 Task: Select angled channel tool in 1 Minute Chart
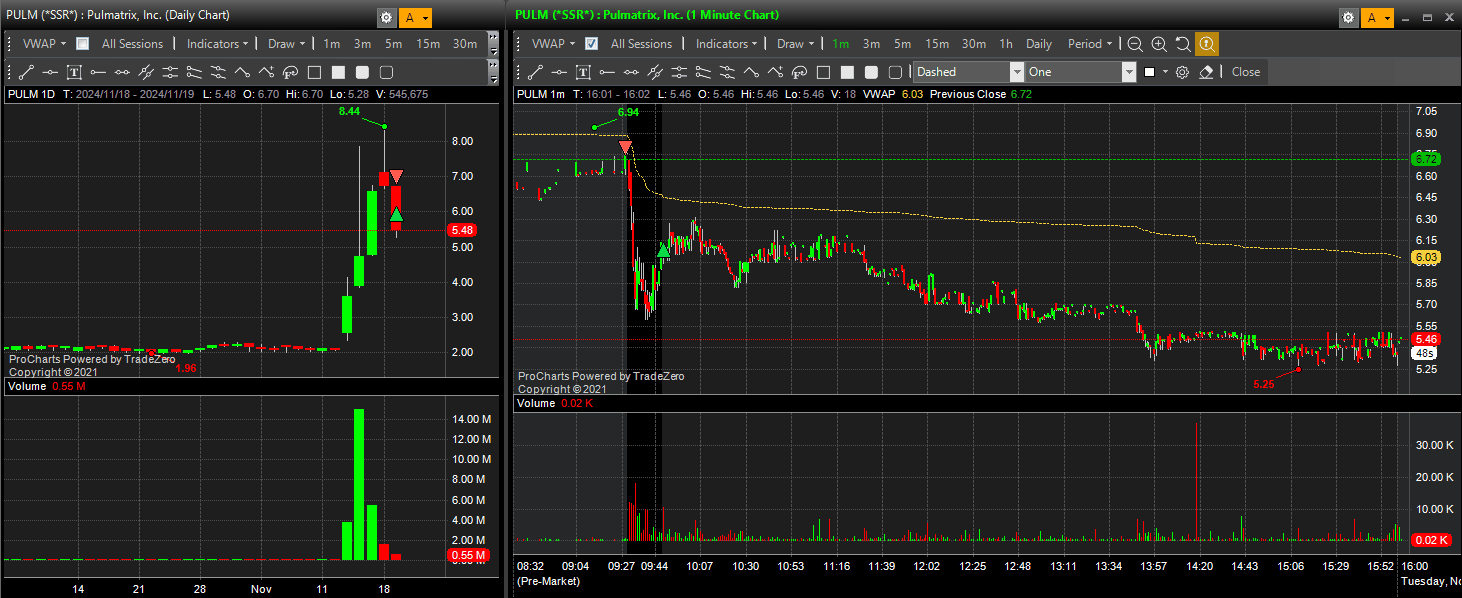[703, 72]
